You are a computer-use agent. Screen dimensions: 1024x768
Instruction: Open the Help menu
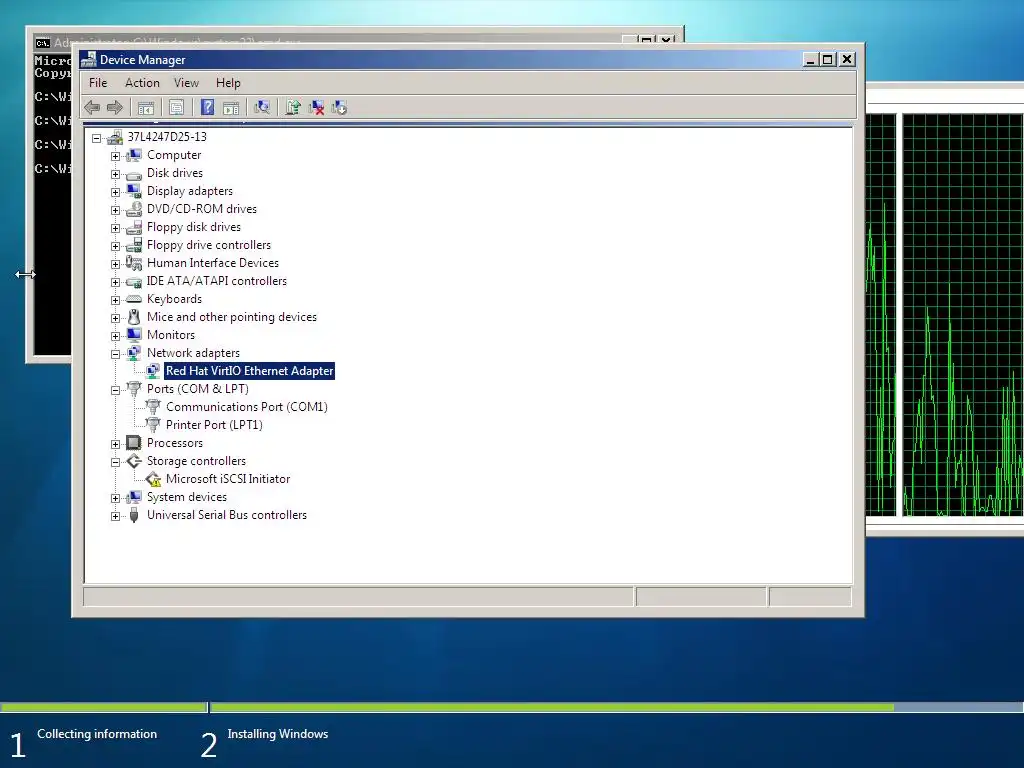(x=228, y=83)
